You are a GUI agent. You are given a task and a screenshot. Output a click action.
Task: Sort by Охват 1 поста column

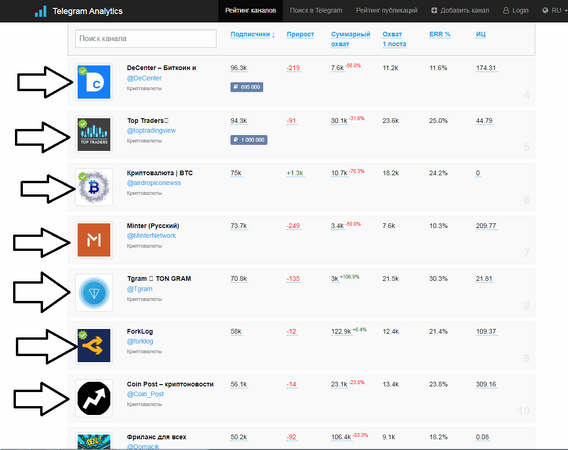[x=394, y=39]
